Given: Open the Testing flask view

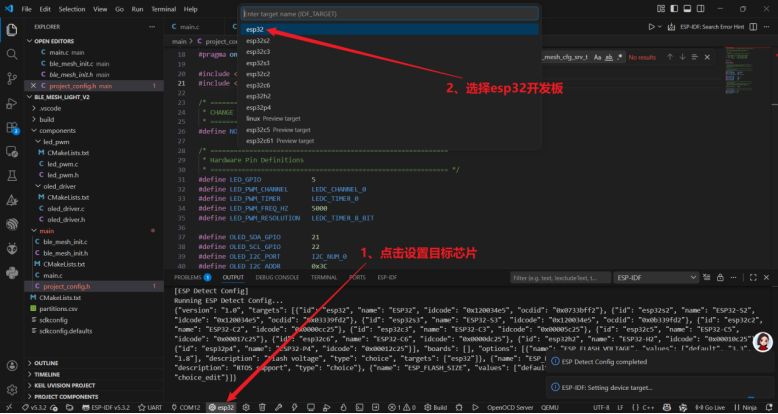Looking at the screenshot, I should pos(12,175).
